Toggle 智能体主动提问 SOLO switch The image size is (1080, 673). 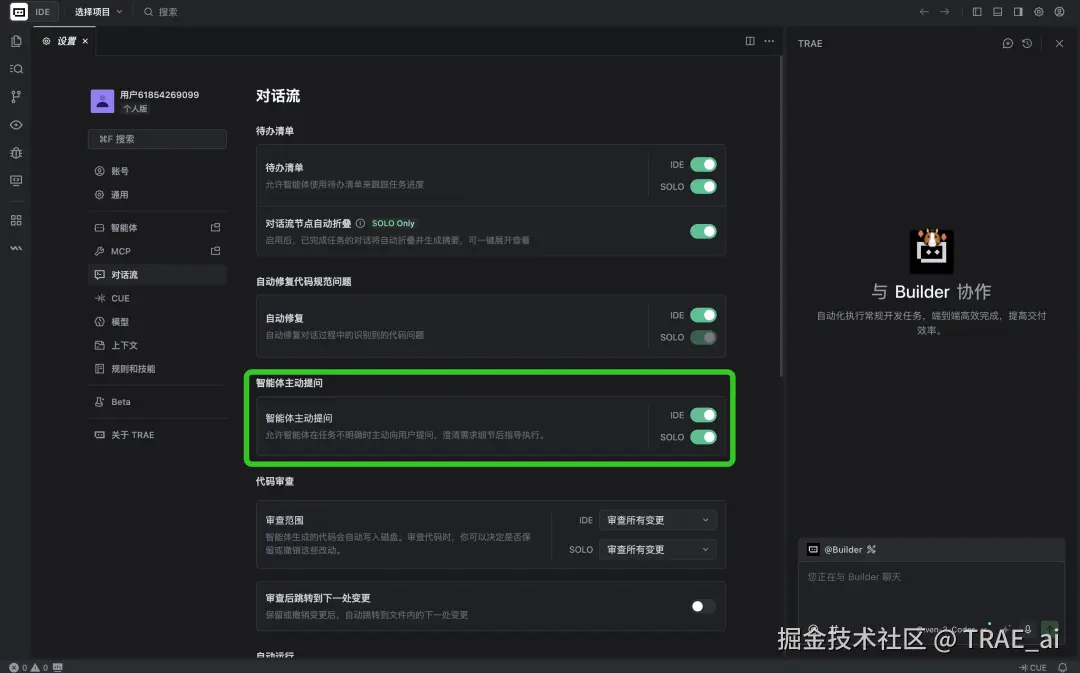tap(703, 437)
